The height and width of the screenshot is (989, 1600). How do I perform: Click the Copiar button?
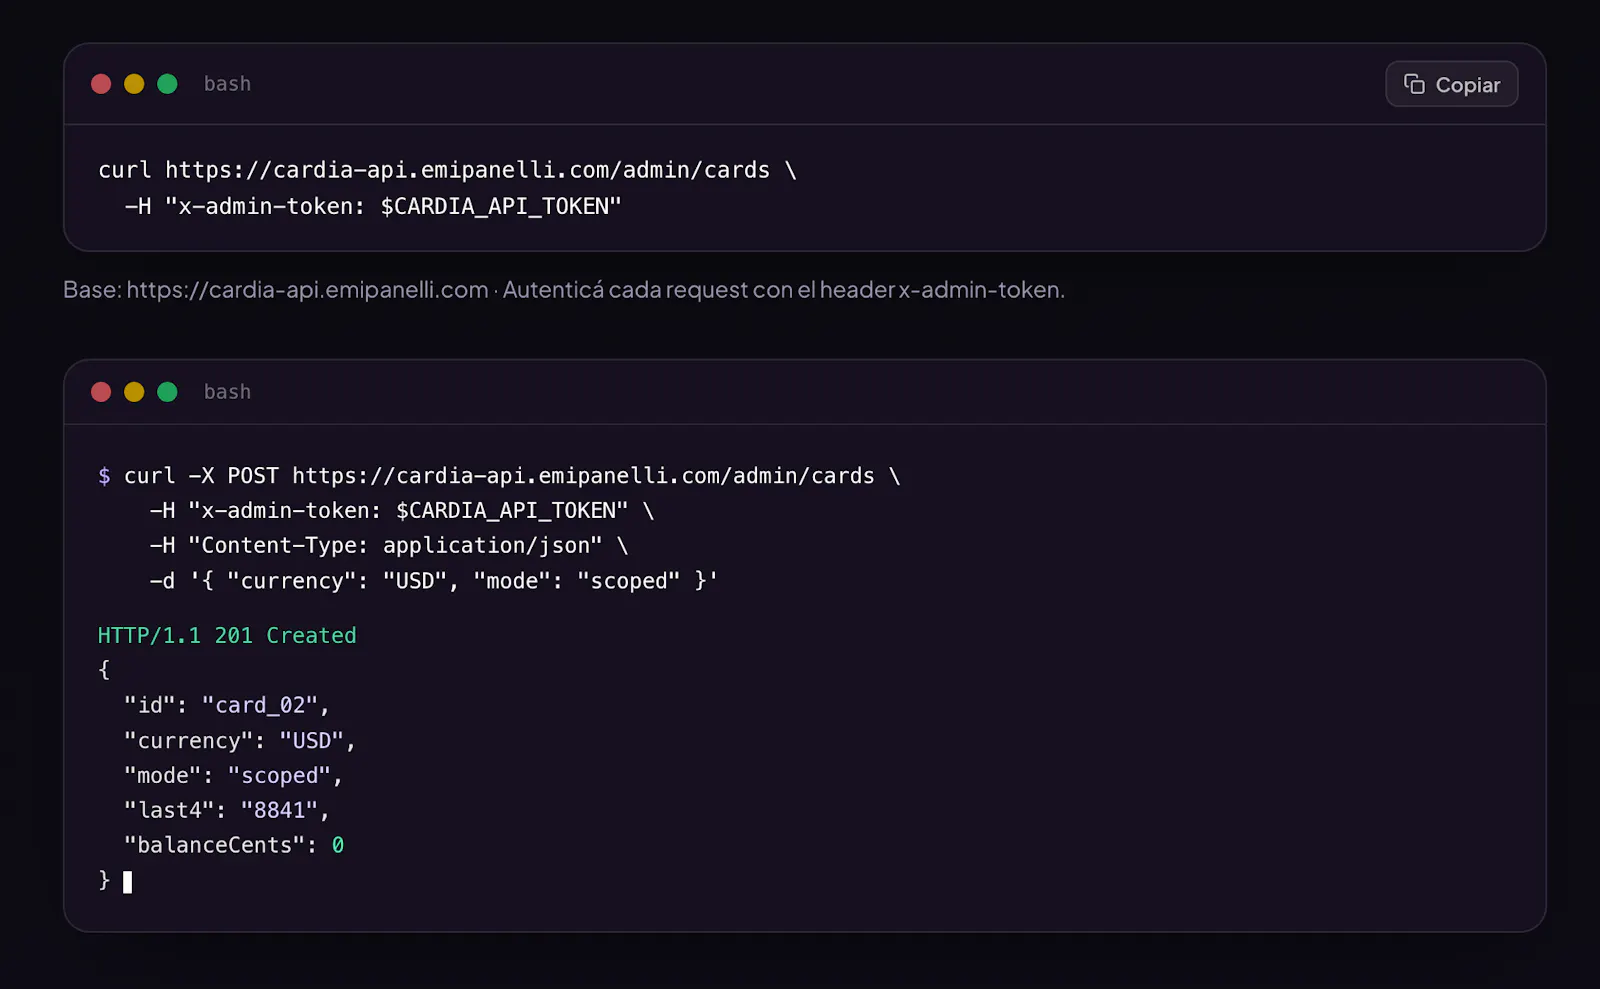tap(1451, 84)
